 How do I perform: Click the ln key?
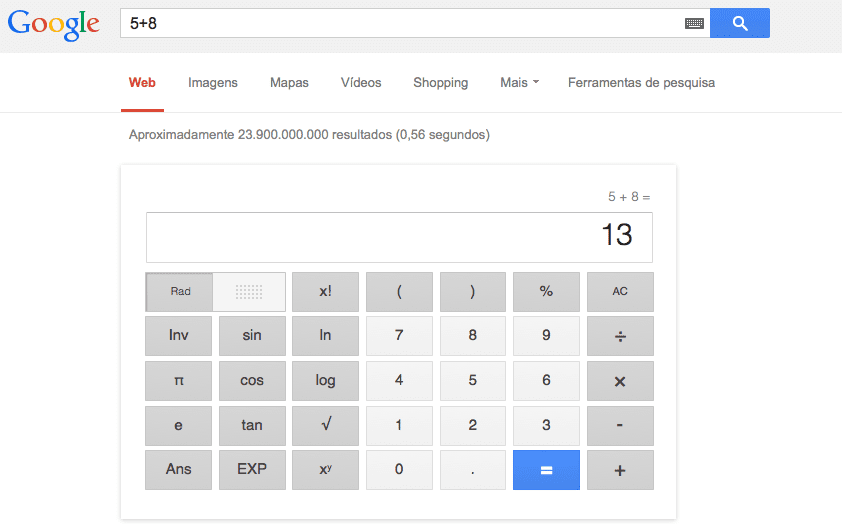(325, 336)
